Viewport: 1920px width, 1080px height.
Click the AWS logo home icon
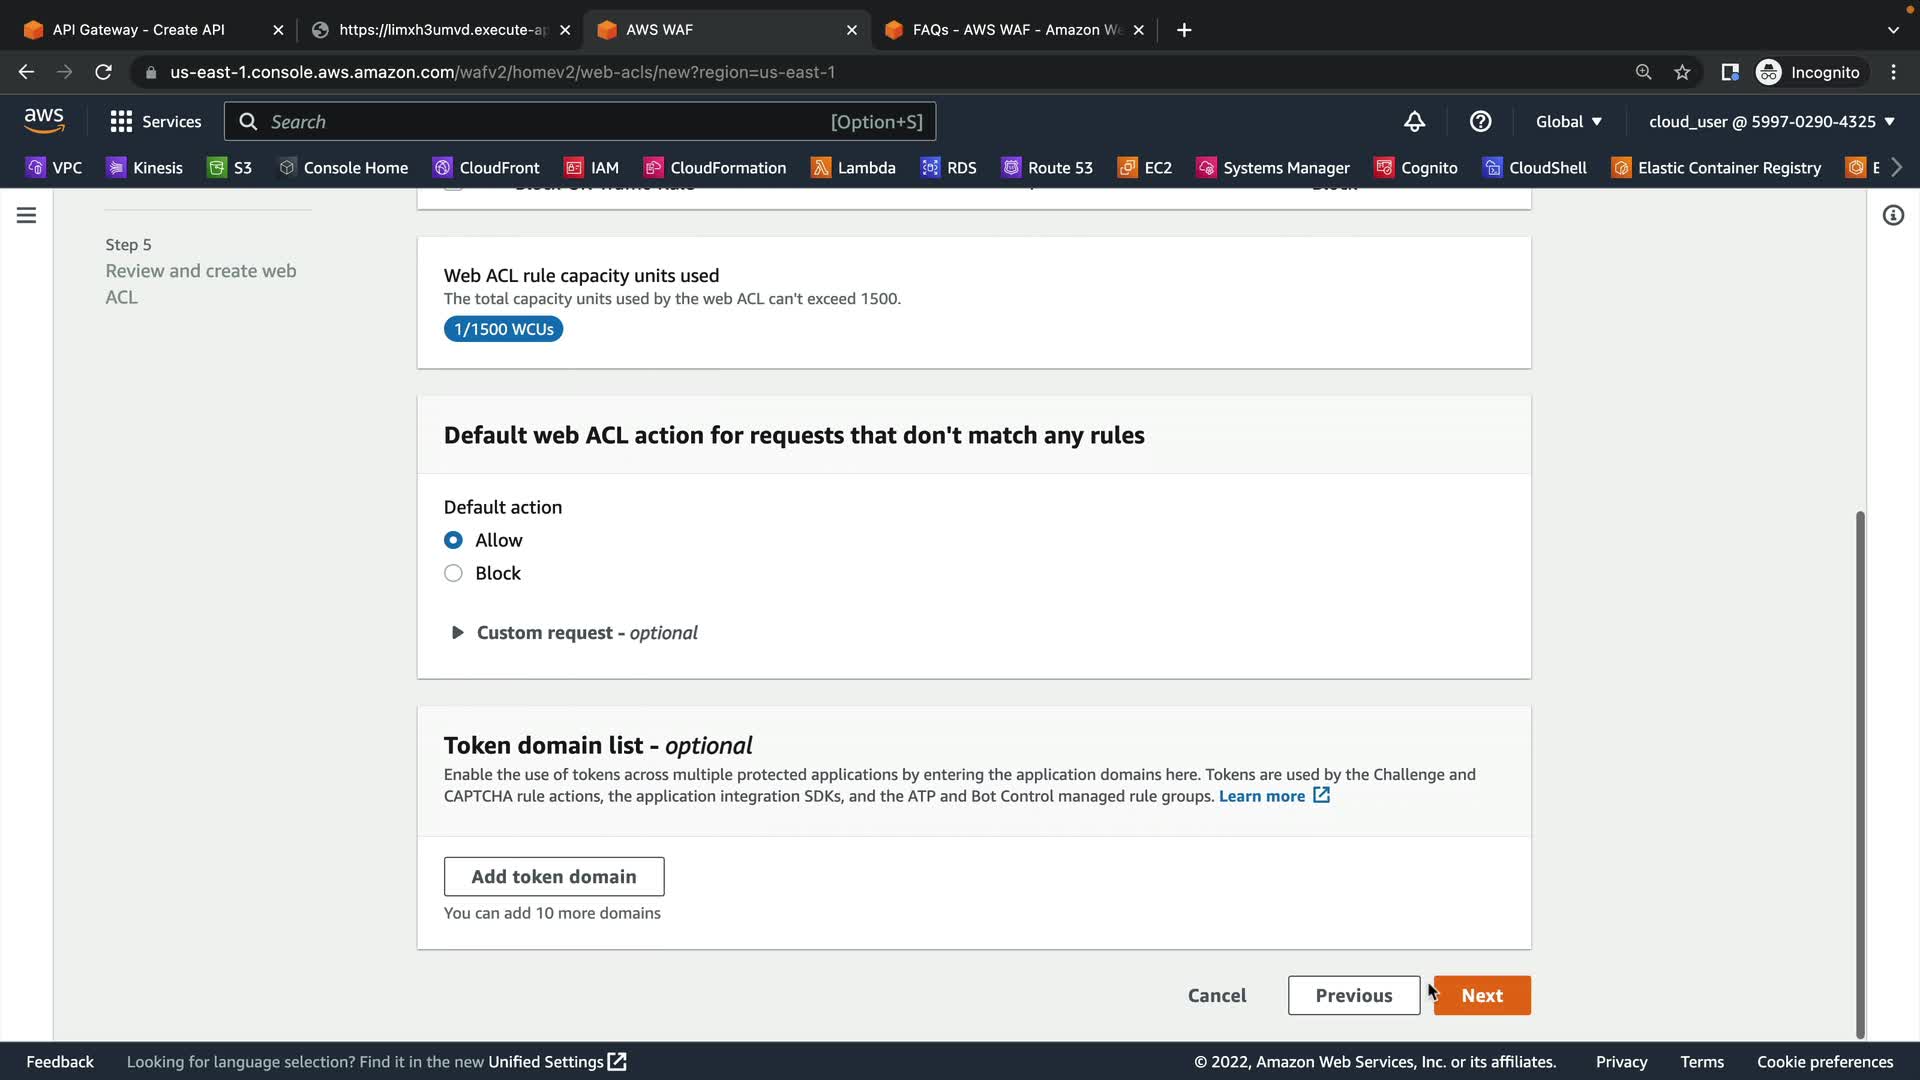click(x=44, y=121)
